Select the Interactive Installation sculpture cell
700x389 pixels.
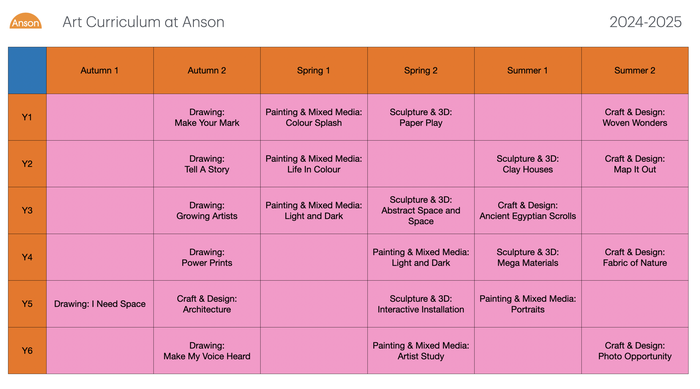pos(421,304)
